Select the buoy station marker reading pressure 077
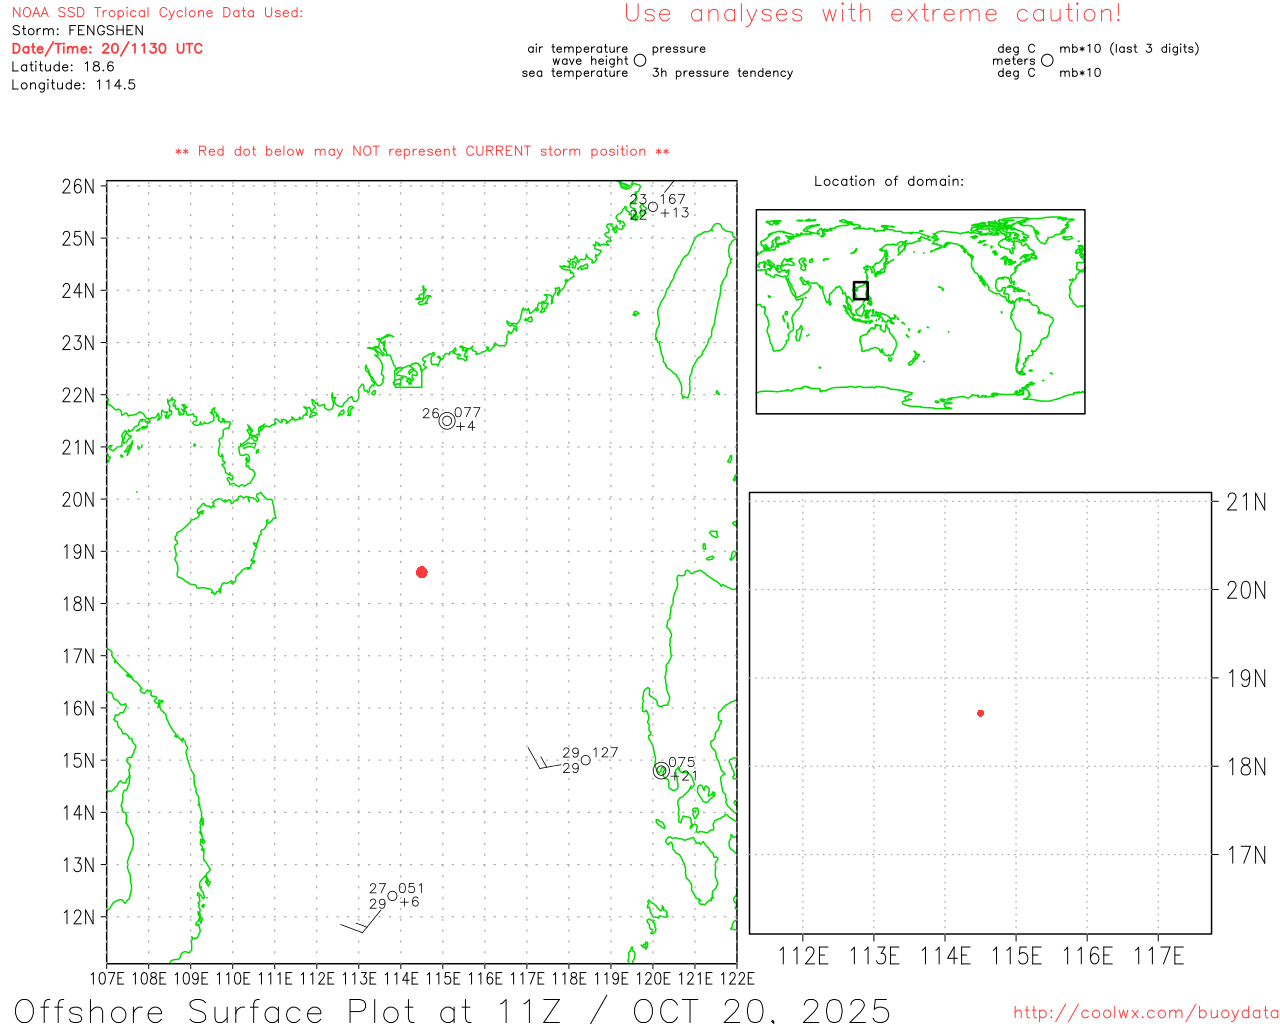Screen dimensions: 1280x1024 pos(447,421)
